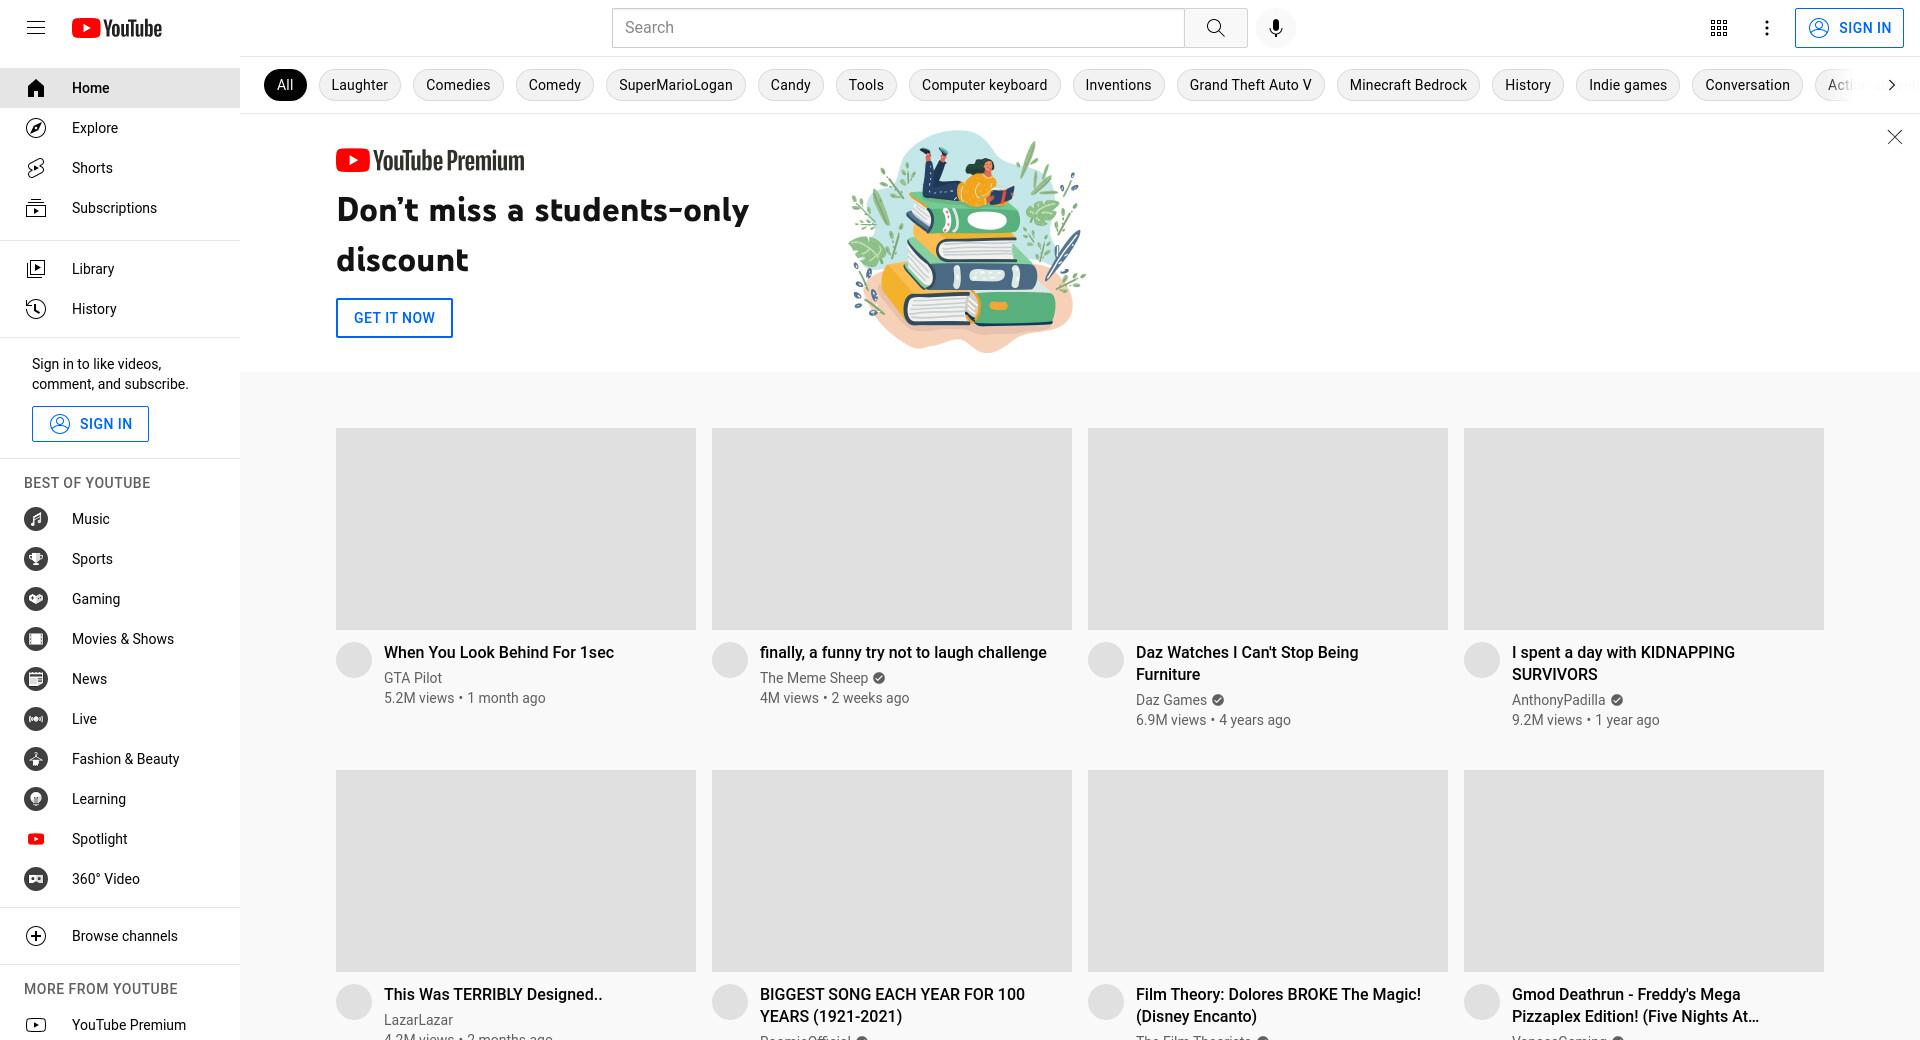The image size is (1920, 1040).
Task: Open Fashion & Beauty in sidebar
Action: click(120, 759)
